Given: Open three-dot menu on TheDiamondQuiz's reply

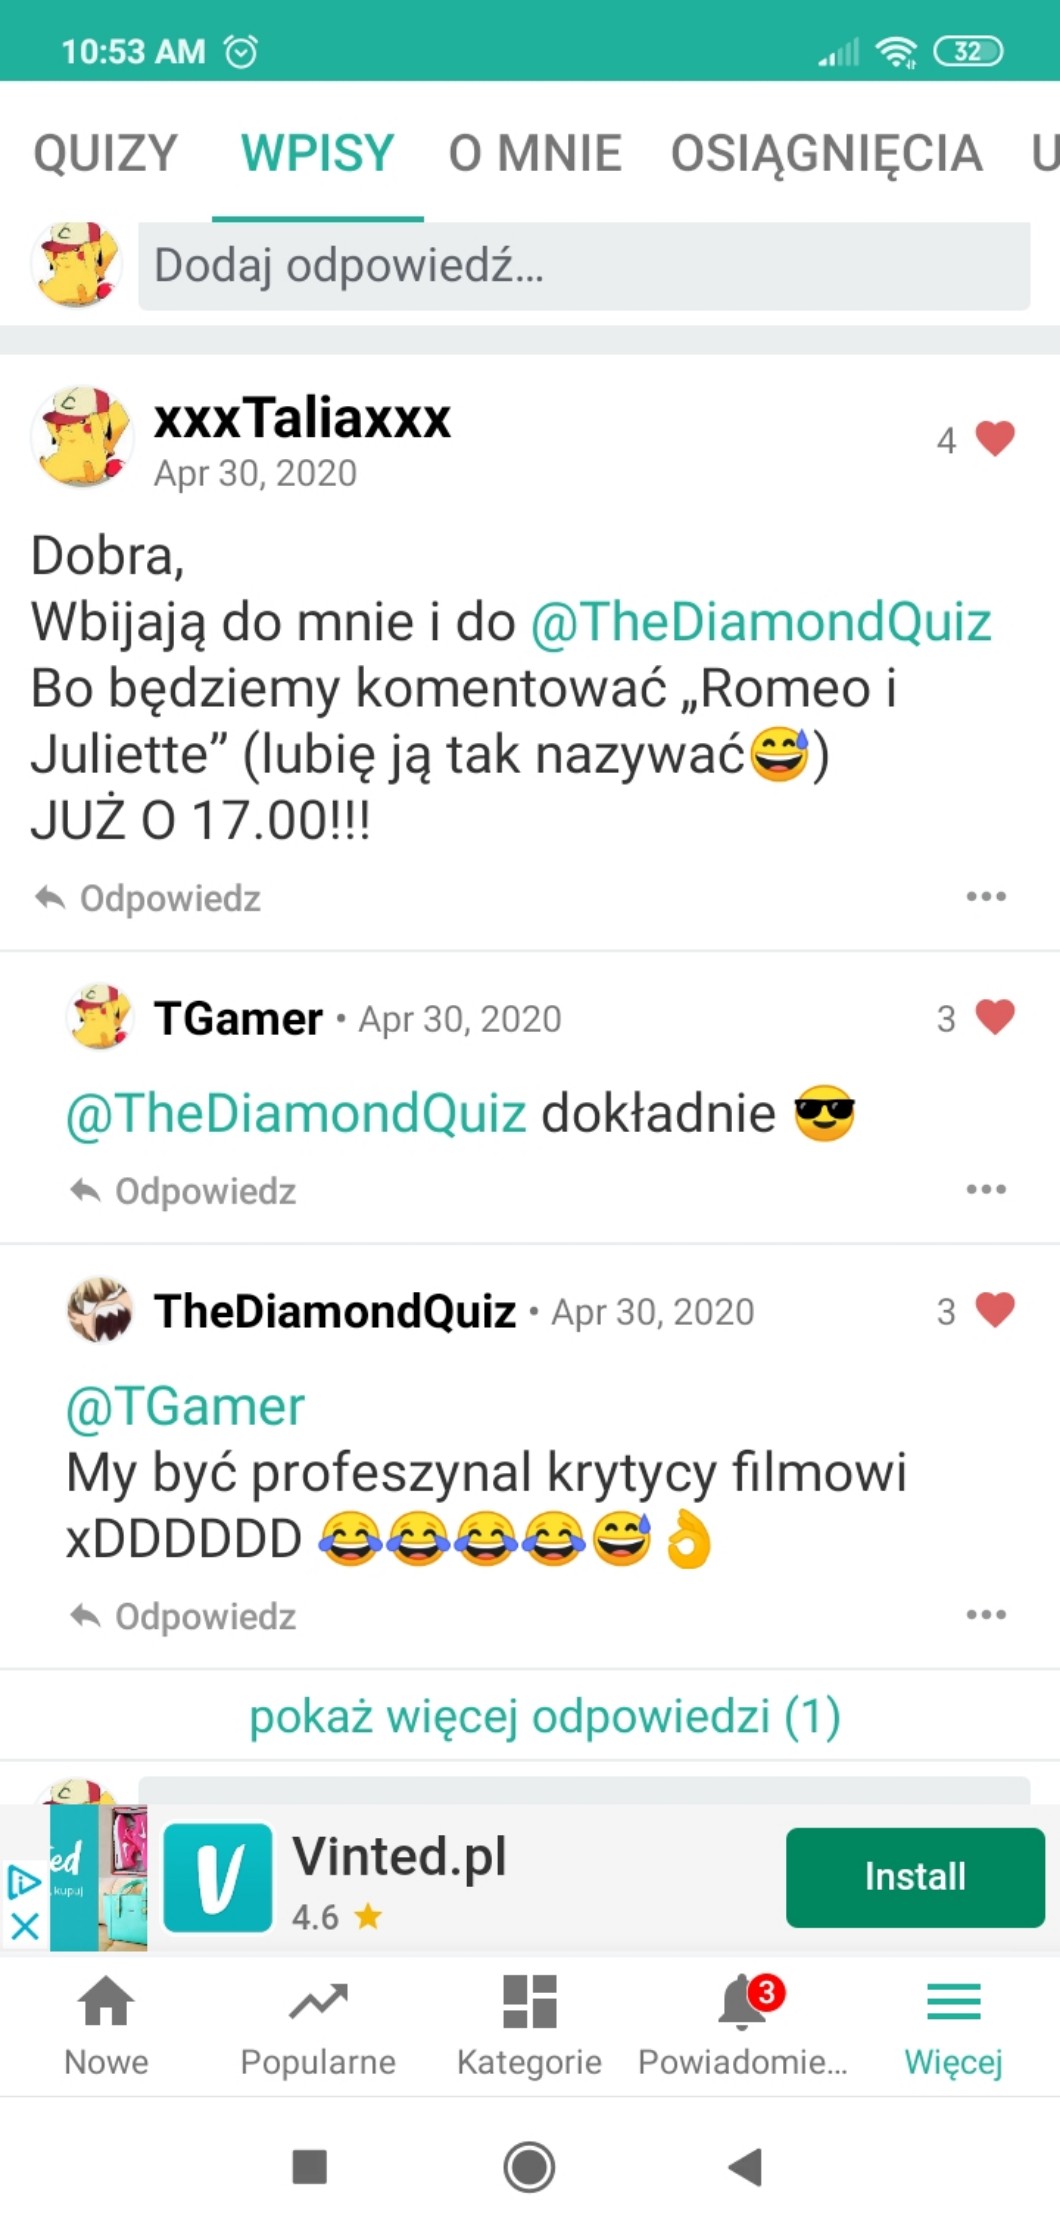Looking at the screenshot, I should (x=986, y=1614).
